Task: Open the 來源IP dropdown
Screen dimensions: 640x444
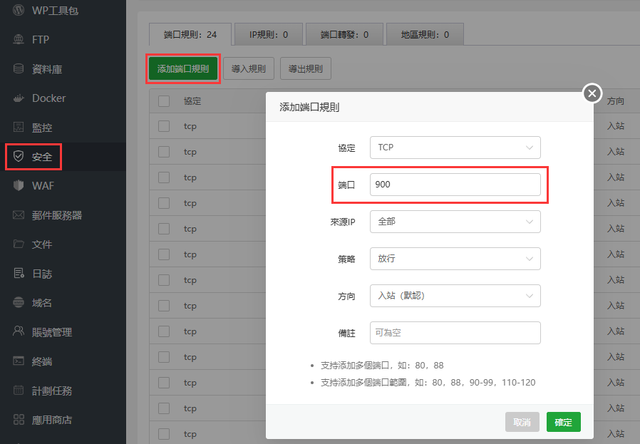Action: point(454,221)
